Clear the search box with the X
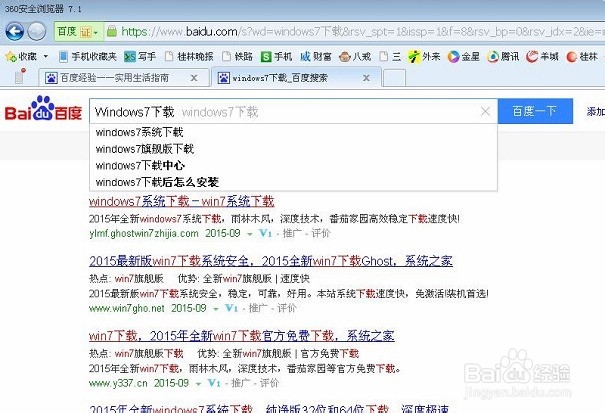This screenshot has width=605, height=413. point(485,112)
